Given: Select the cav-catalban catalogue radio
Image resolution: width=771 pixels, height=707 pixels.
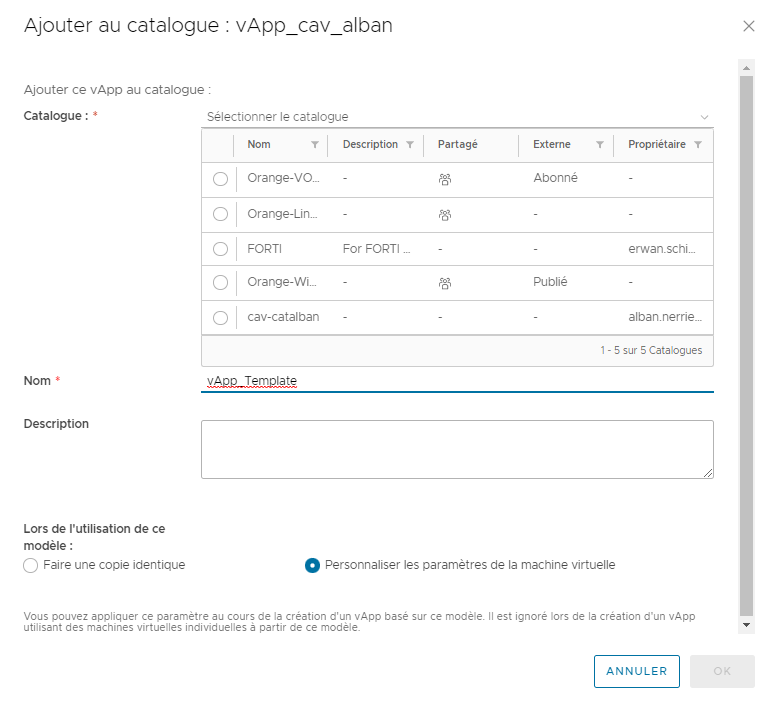Looking at the screenshot, I should pyautogui.click(x=220, y=318).
